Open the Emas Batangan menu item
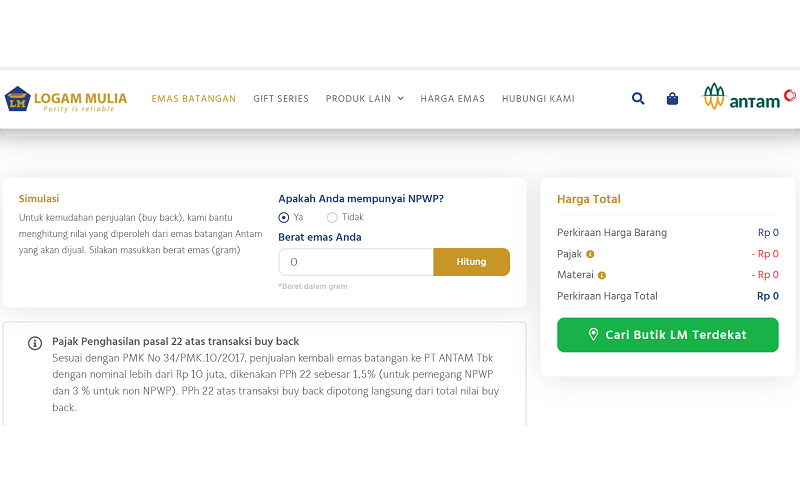The width and height of the screenshot is (800, 480). pos(194,99)
